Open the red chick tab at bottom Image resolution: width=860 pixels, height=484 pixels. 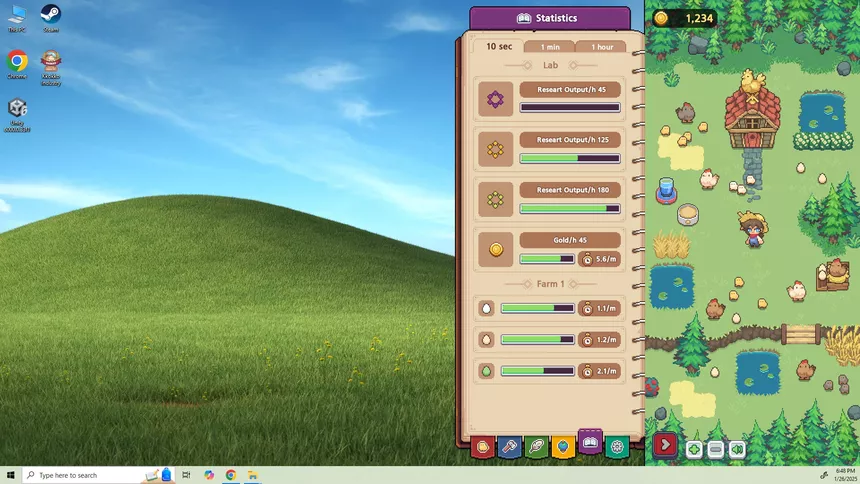[483, 447]
